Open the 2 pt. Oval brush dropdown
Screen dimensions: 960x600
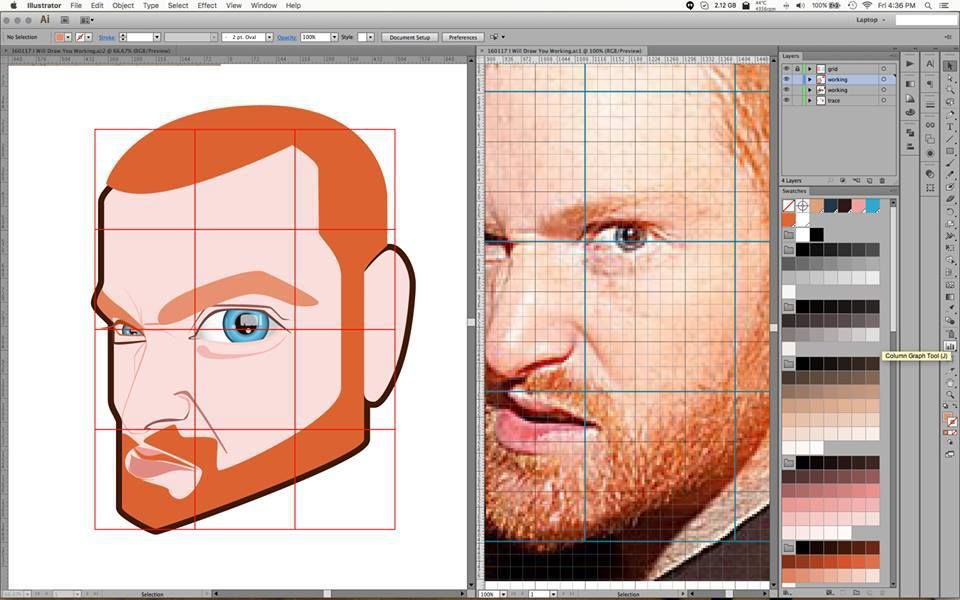(269, 37)
